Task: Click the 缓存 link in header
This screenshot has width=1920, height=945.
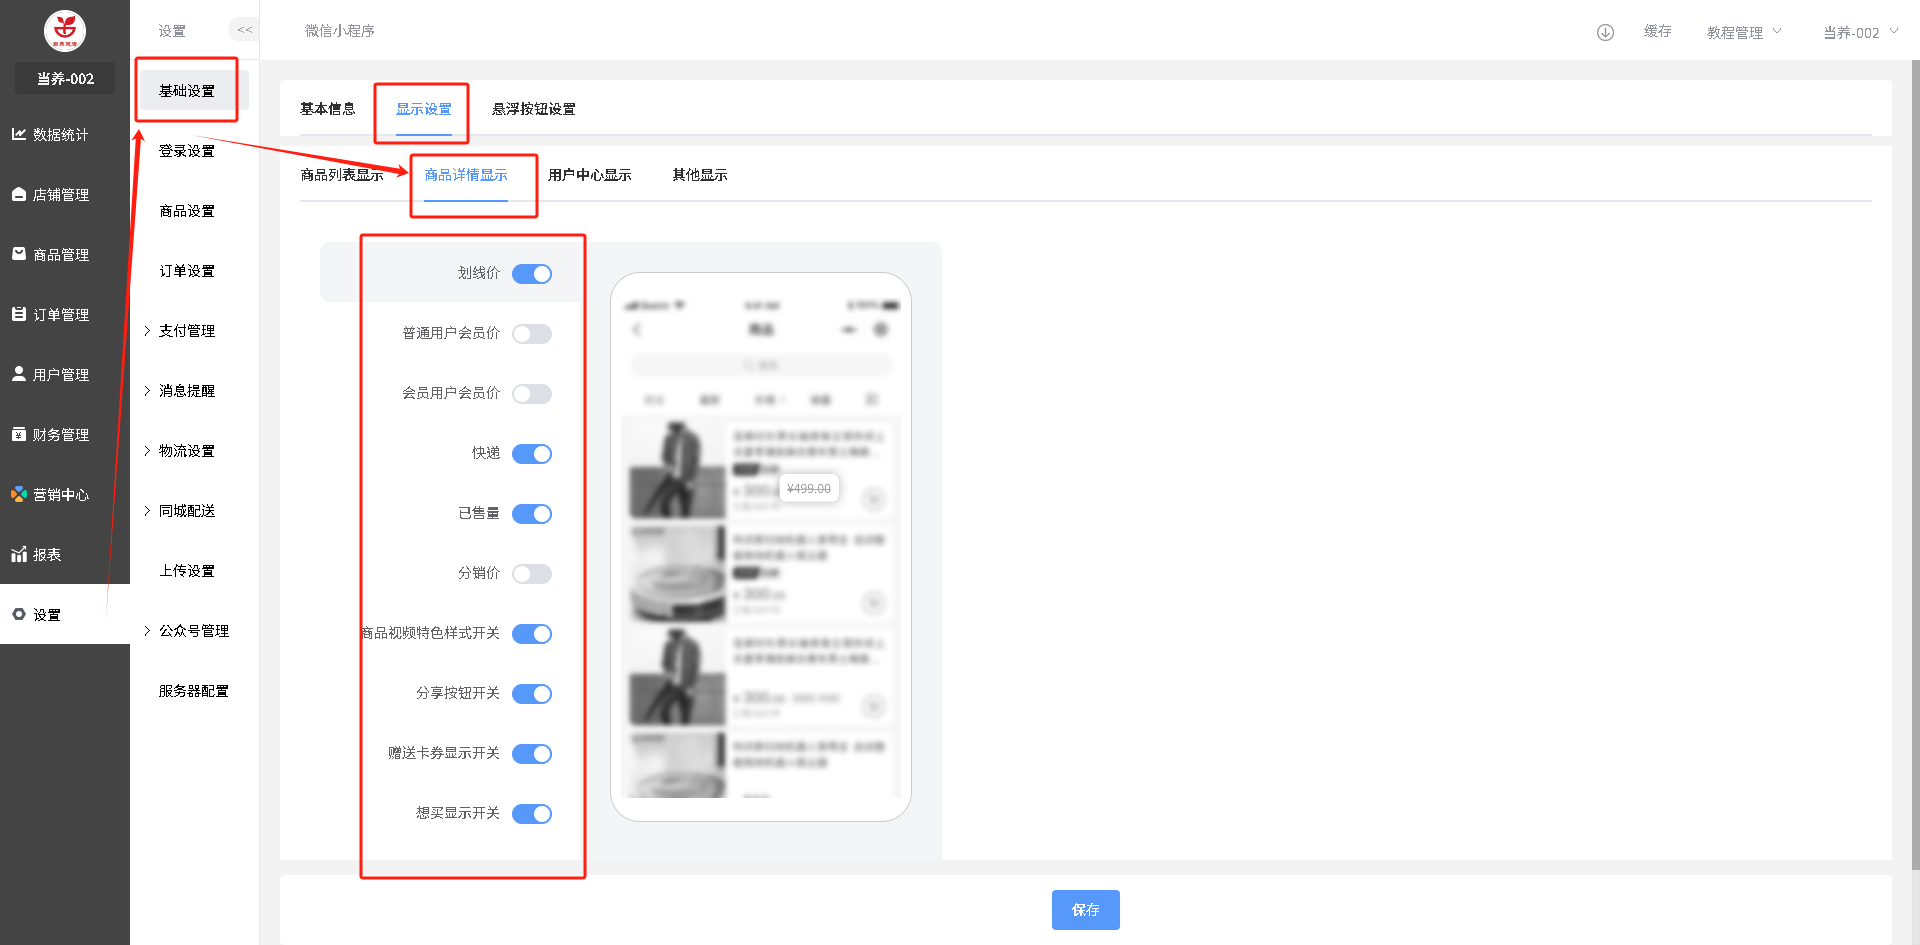Action: tap(1657, 31)
